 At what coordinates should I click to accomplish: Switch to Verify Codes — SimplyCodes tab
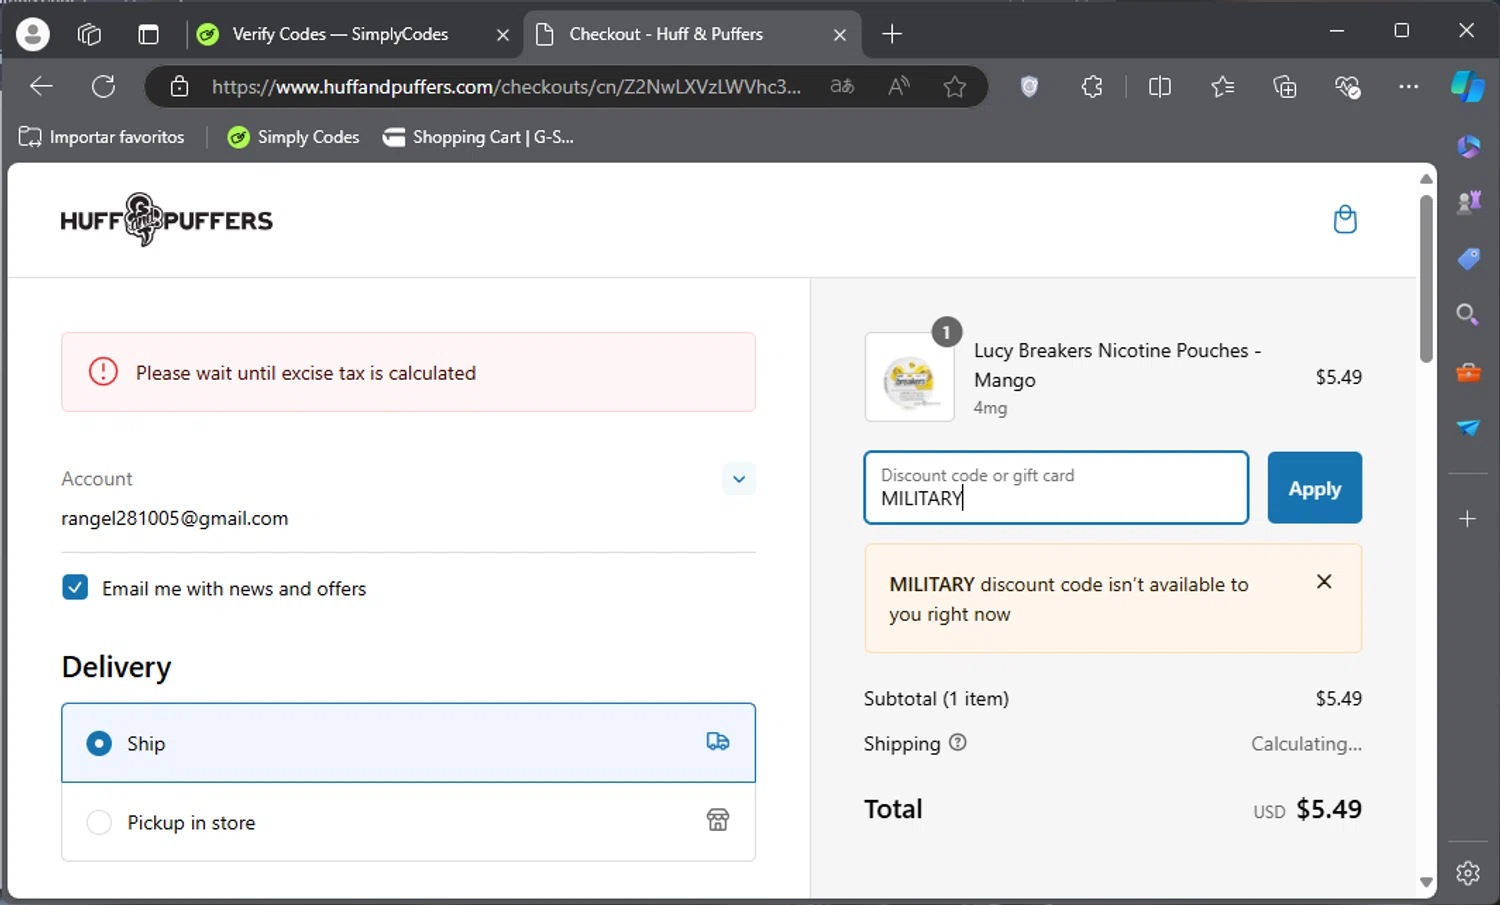(x=340, y=34)
